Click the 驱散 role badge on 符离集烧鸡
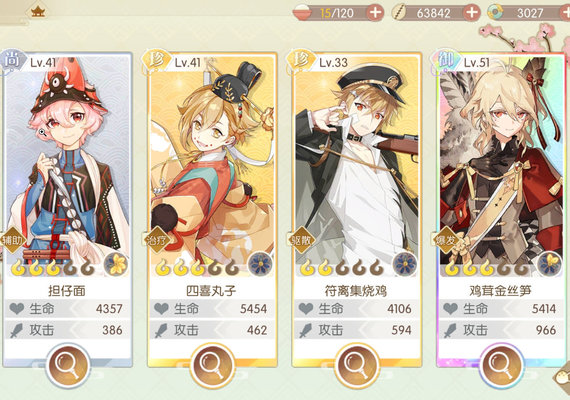The width and height of the screenshot is (570, 400). click(x=302, y=240)
